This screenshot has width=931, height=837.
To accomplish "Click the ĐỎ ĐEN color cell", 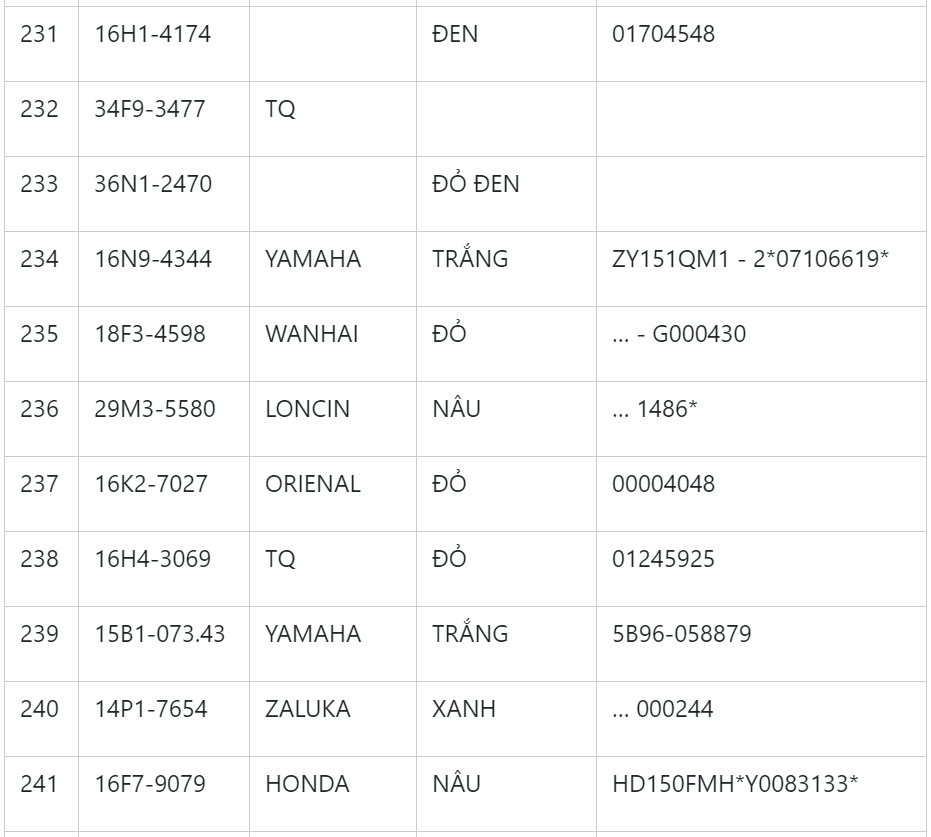I will (476, 184).
